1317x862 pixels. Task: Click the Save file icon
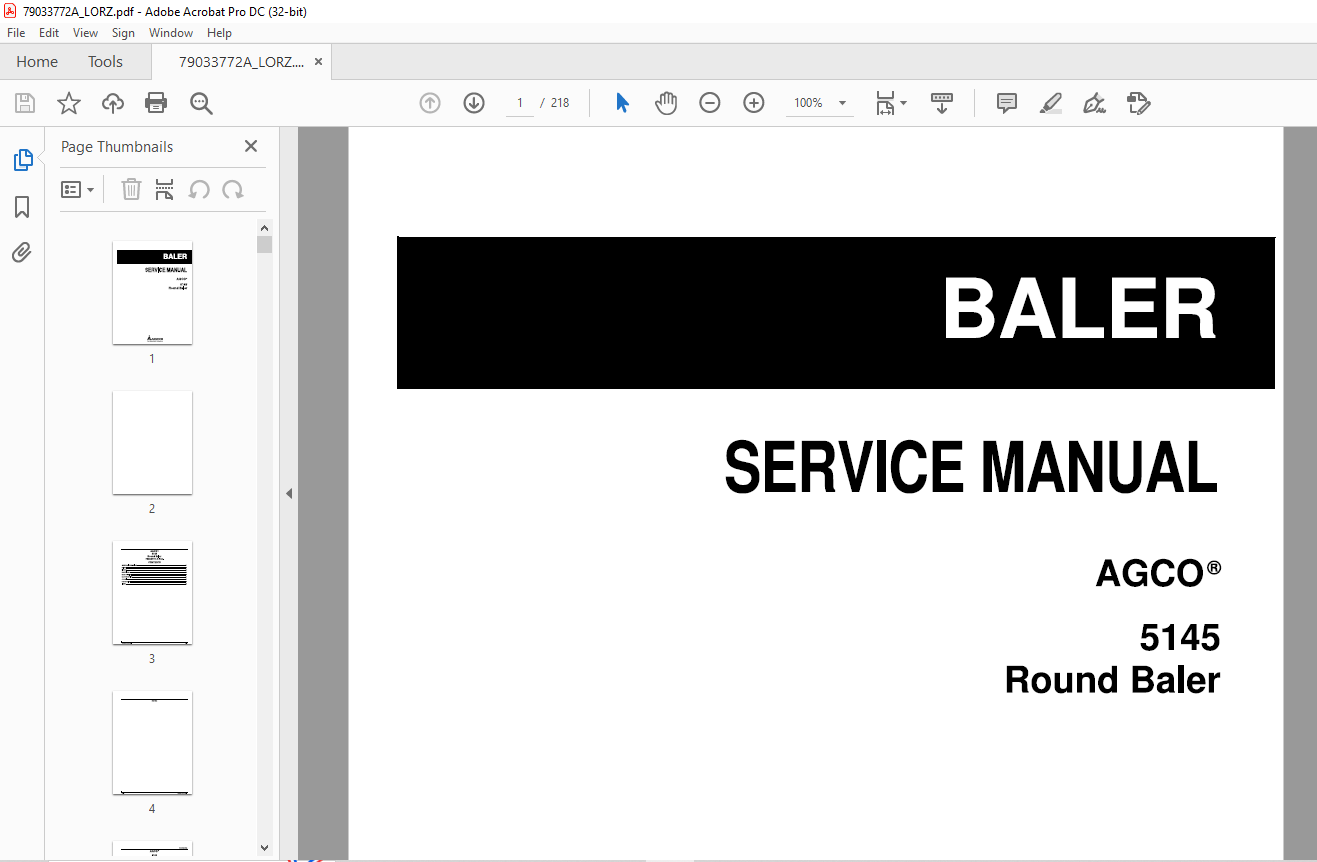[25, 103]
